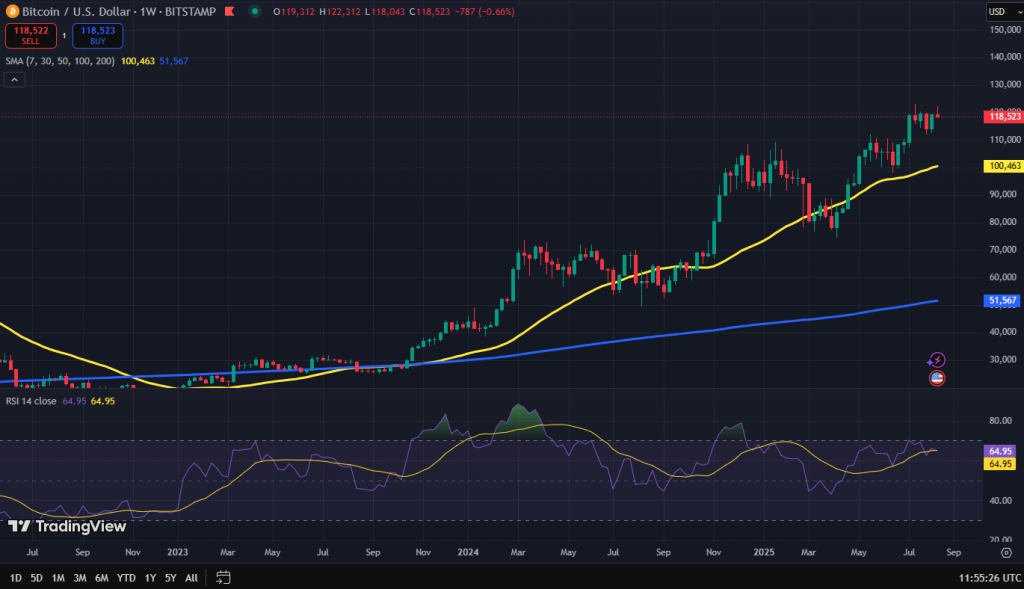
Task: Toggle the All timeframe option
Action: (x=190, y=577)
